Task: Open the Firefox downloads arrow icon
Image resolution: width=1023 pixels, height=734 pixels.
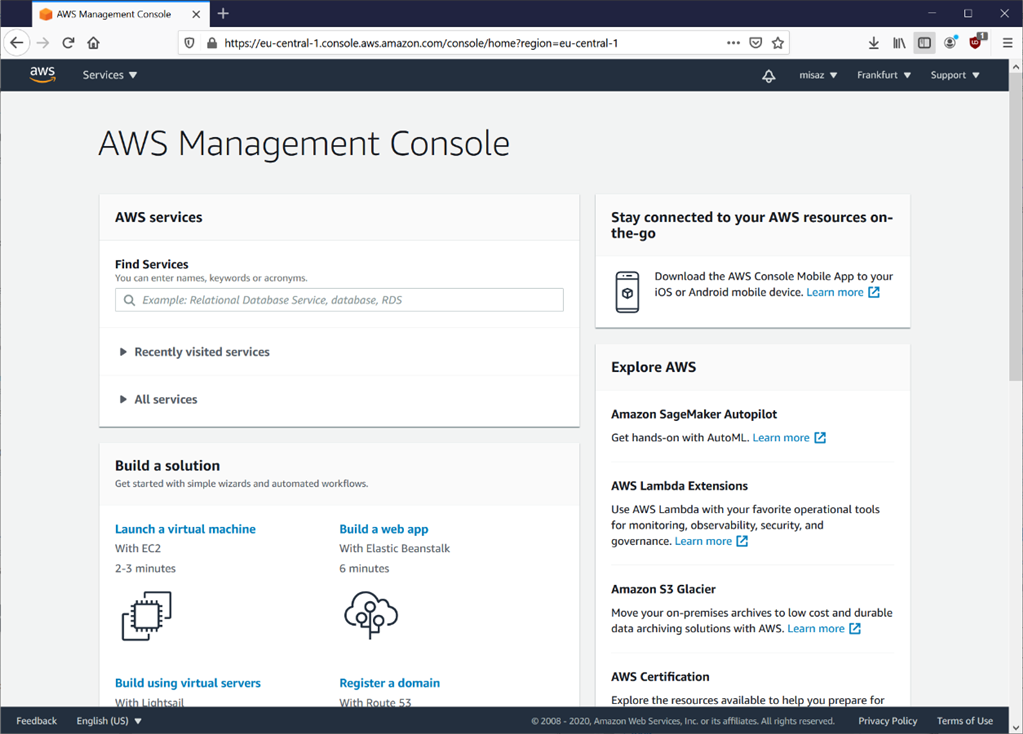Action: pyautogui.click(x=873, y=43)
